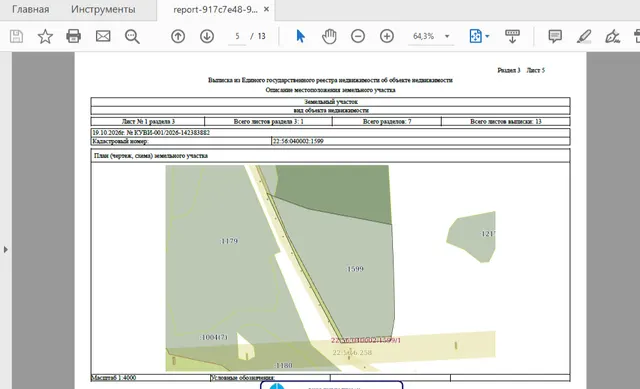Expand the page fit options arrow
640x389 pixels.
click(x=487, y=36)
